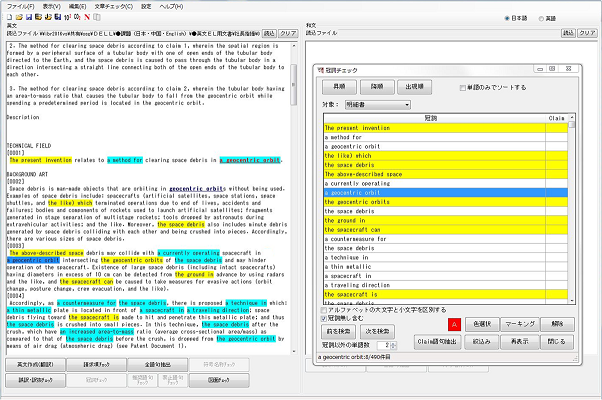This screenshot has width=602, height=400.
Task: Click the red 'A' color swatch
Action: [x=454, y=325]
